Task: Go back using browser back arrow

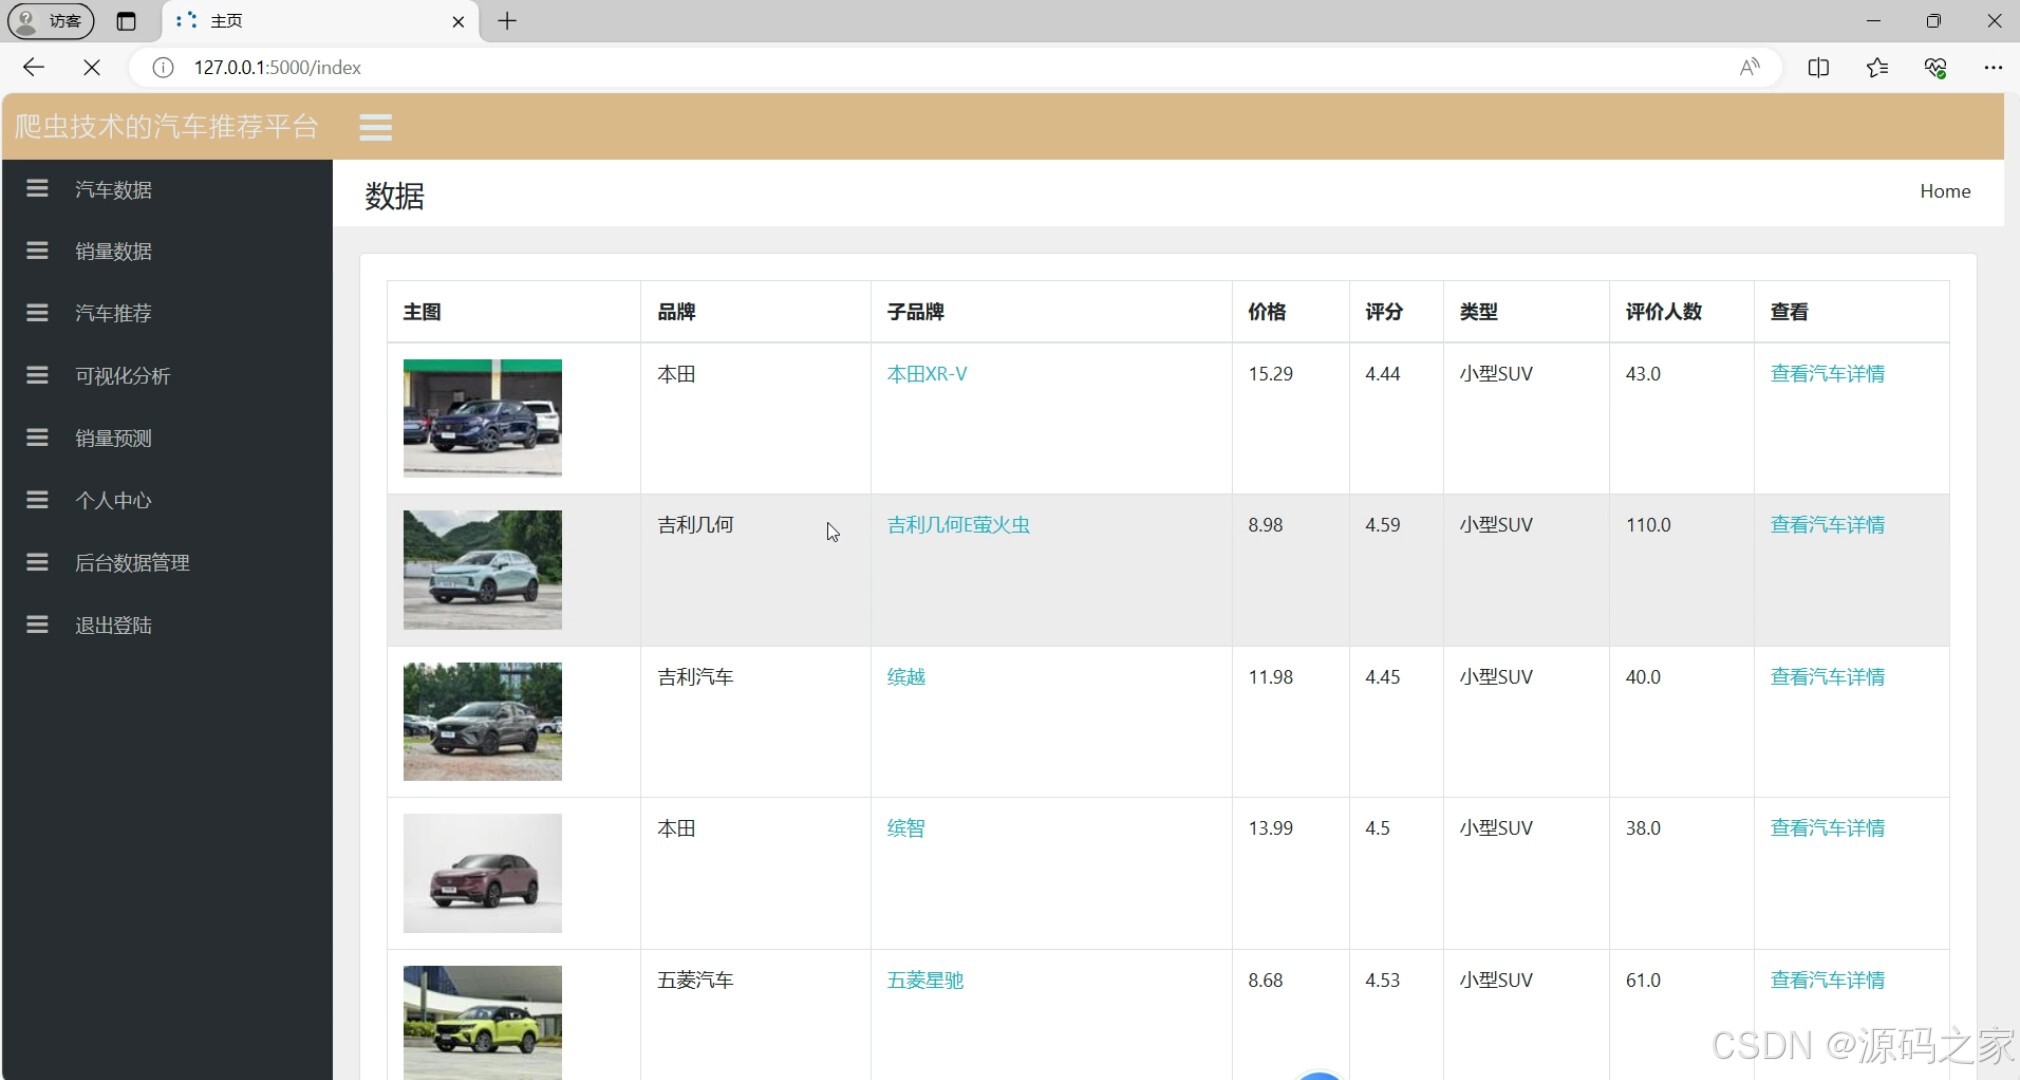Action: (x=33, y=67)
